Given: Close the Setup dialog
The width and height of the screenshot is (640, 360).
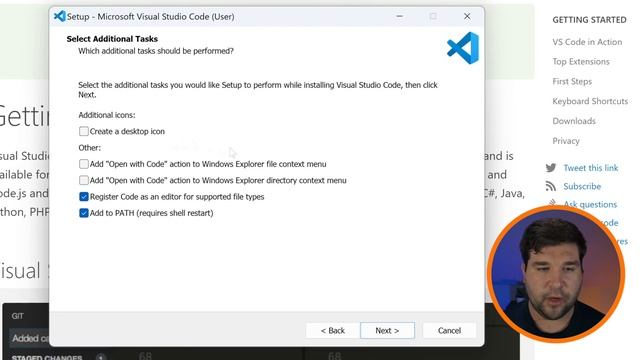Looking at the screenshot, I should tap(467, 16).
